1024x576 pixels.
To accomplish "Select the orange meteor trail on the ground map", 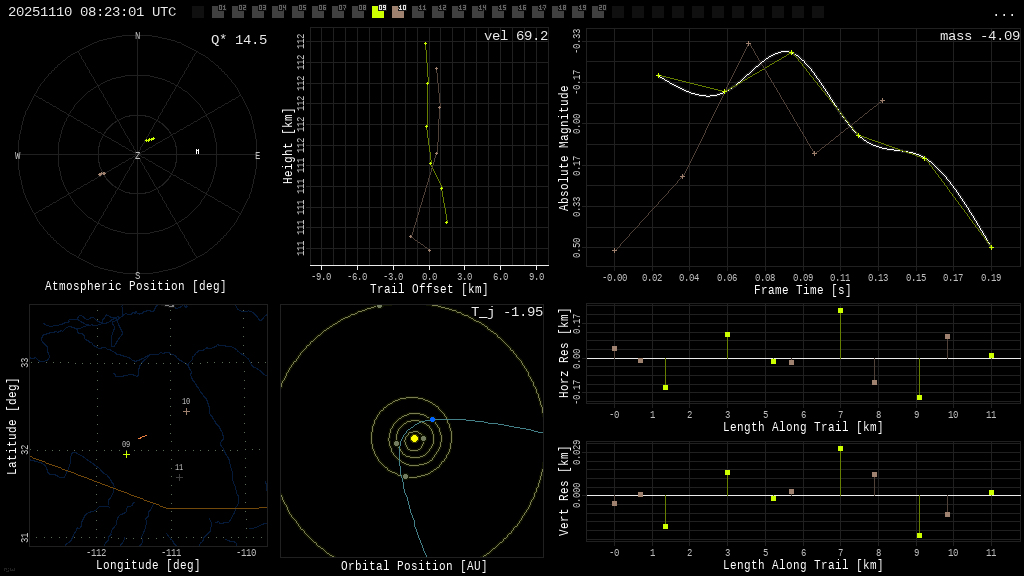I will tap(143, 437).
